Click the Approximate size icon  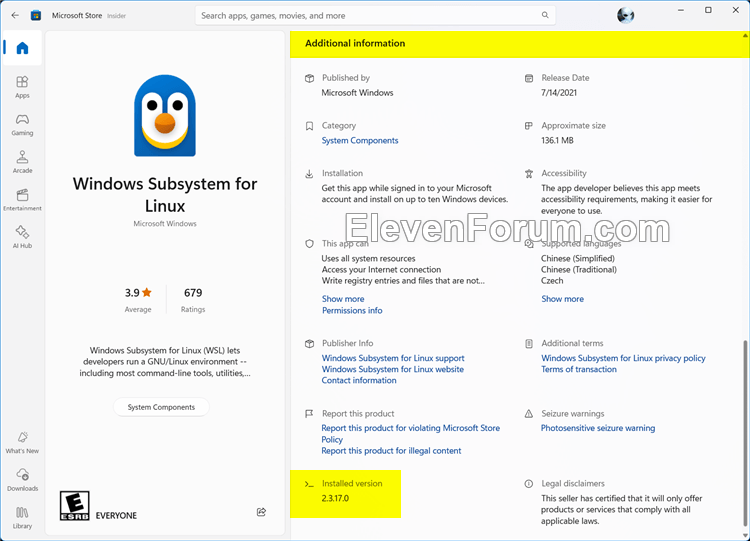pos(529,126)
